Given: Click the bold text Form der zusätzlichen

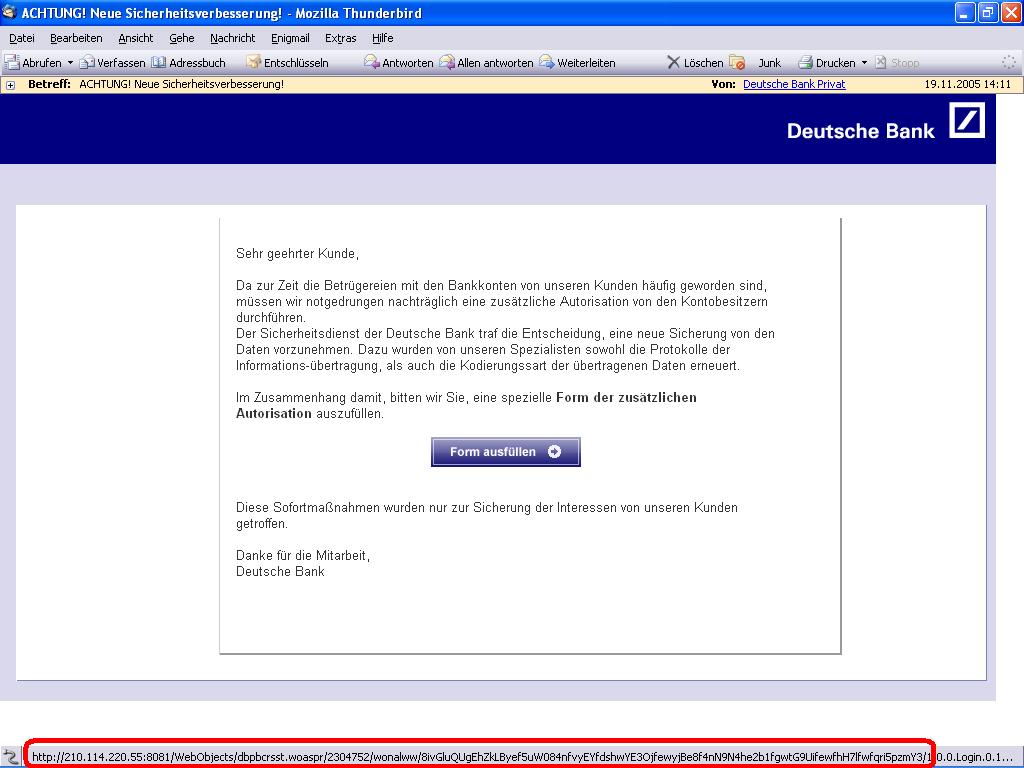Looking at the screenshot, I should [626, 398].
